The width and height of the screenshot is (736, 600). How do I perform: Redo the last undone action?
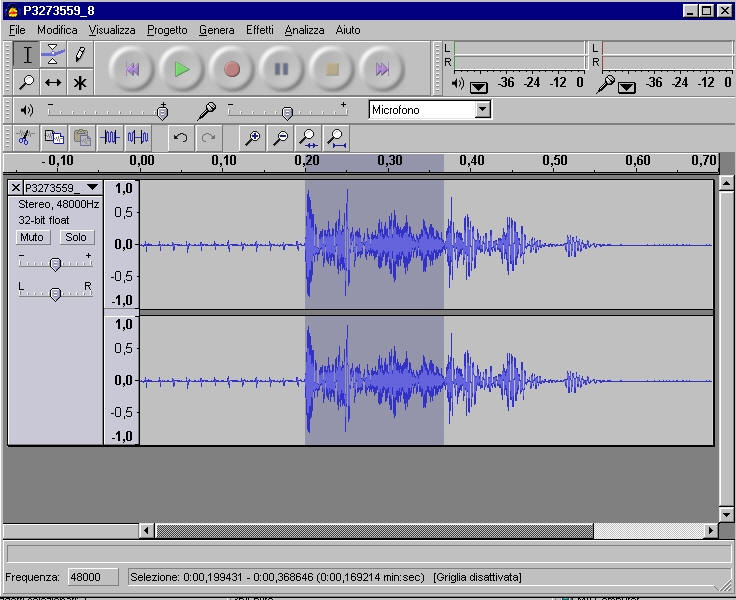(x=208, y=138)
